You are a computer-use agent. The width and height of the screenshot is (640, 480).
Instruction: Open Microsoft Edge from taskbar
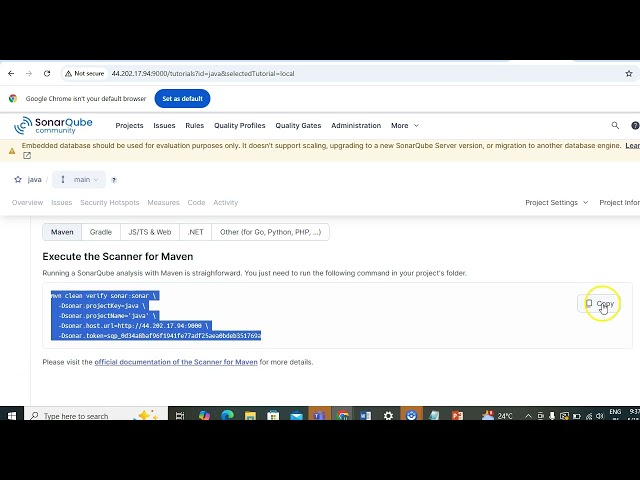(x=227, y=415)
